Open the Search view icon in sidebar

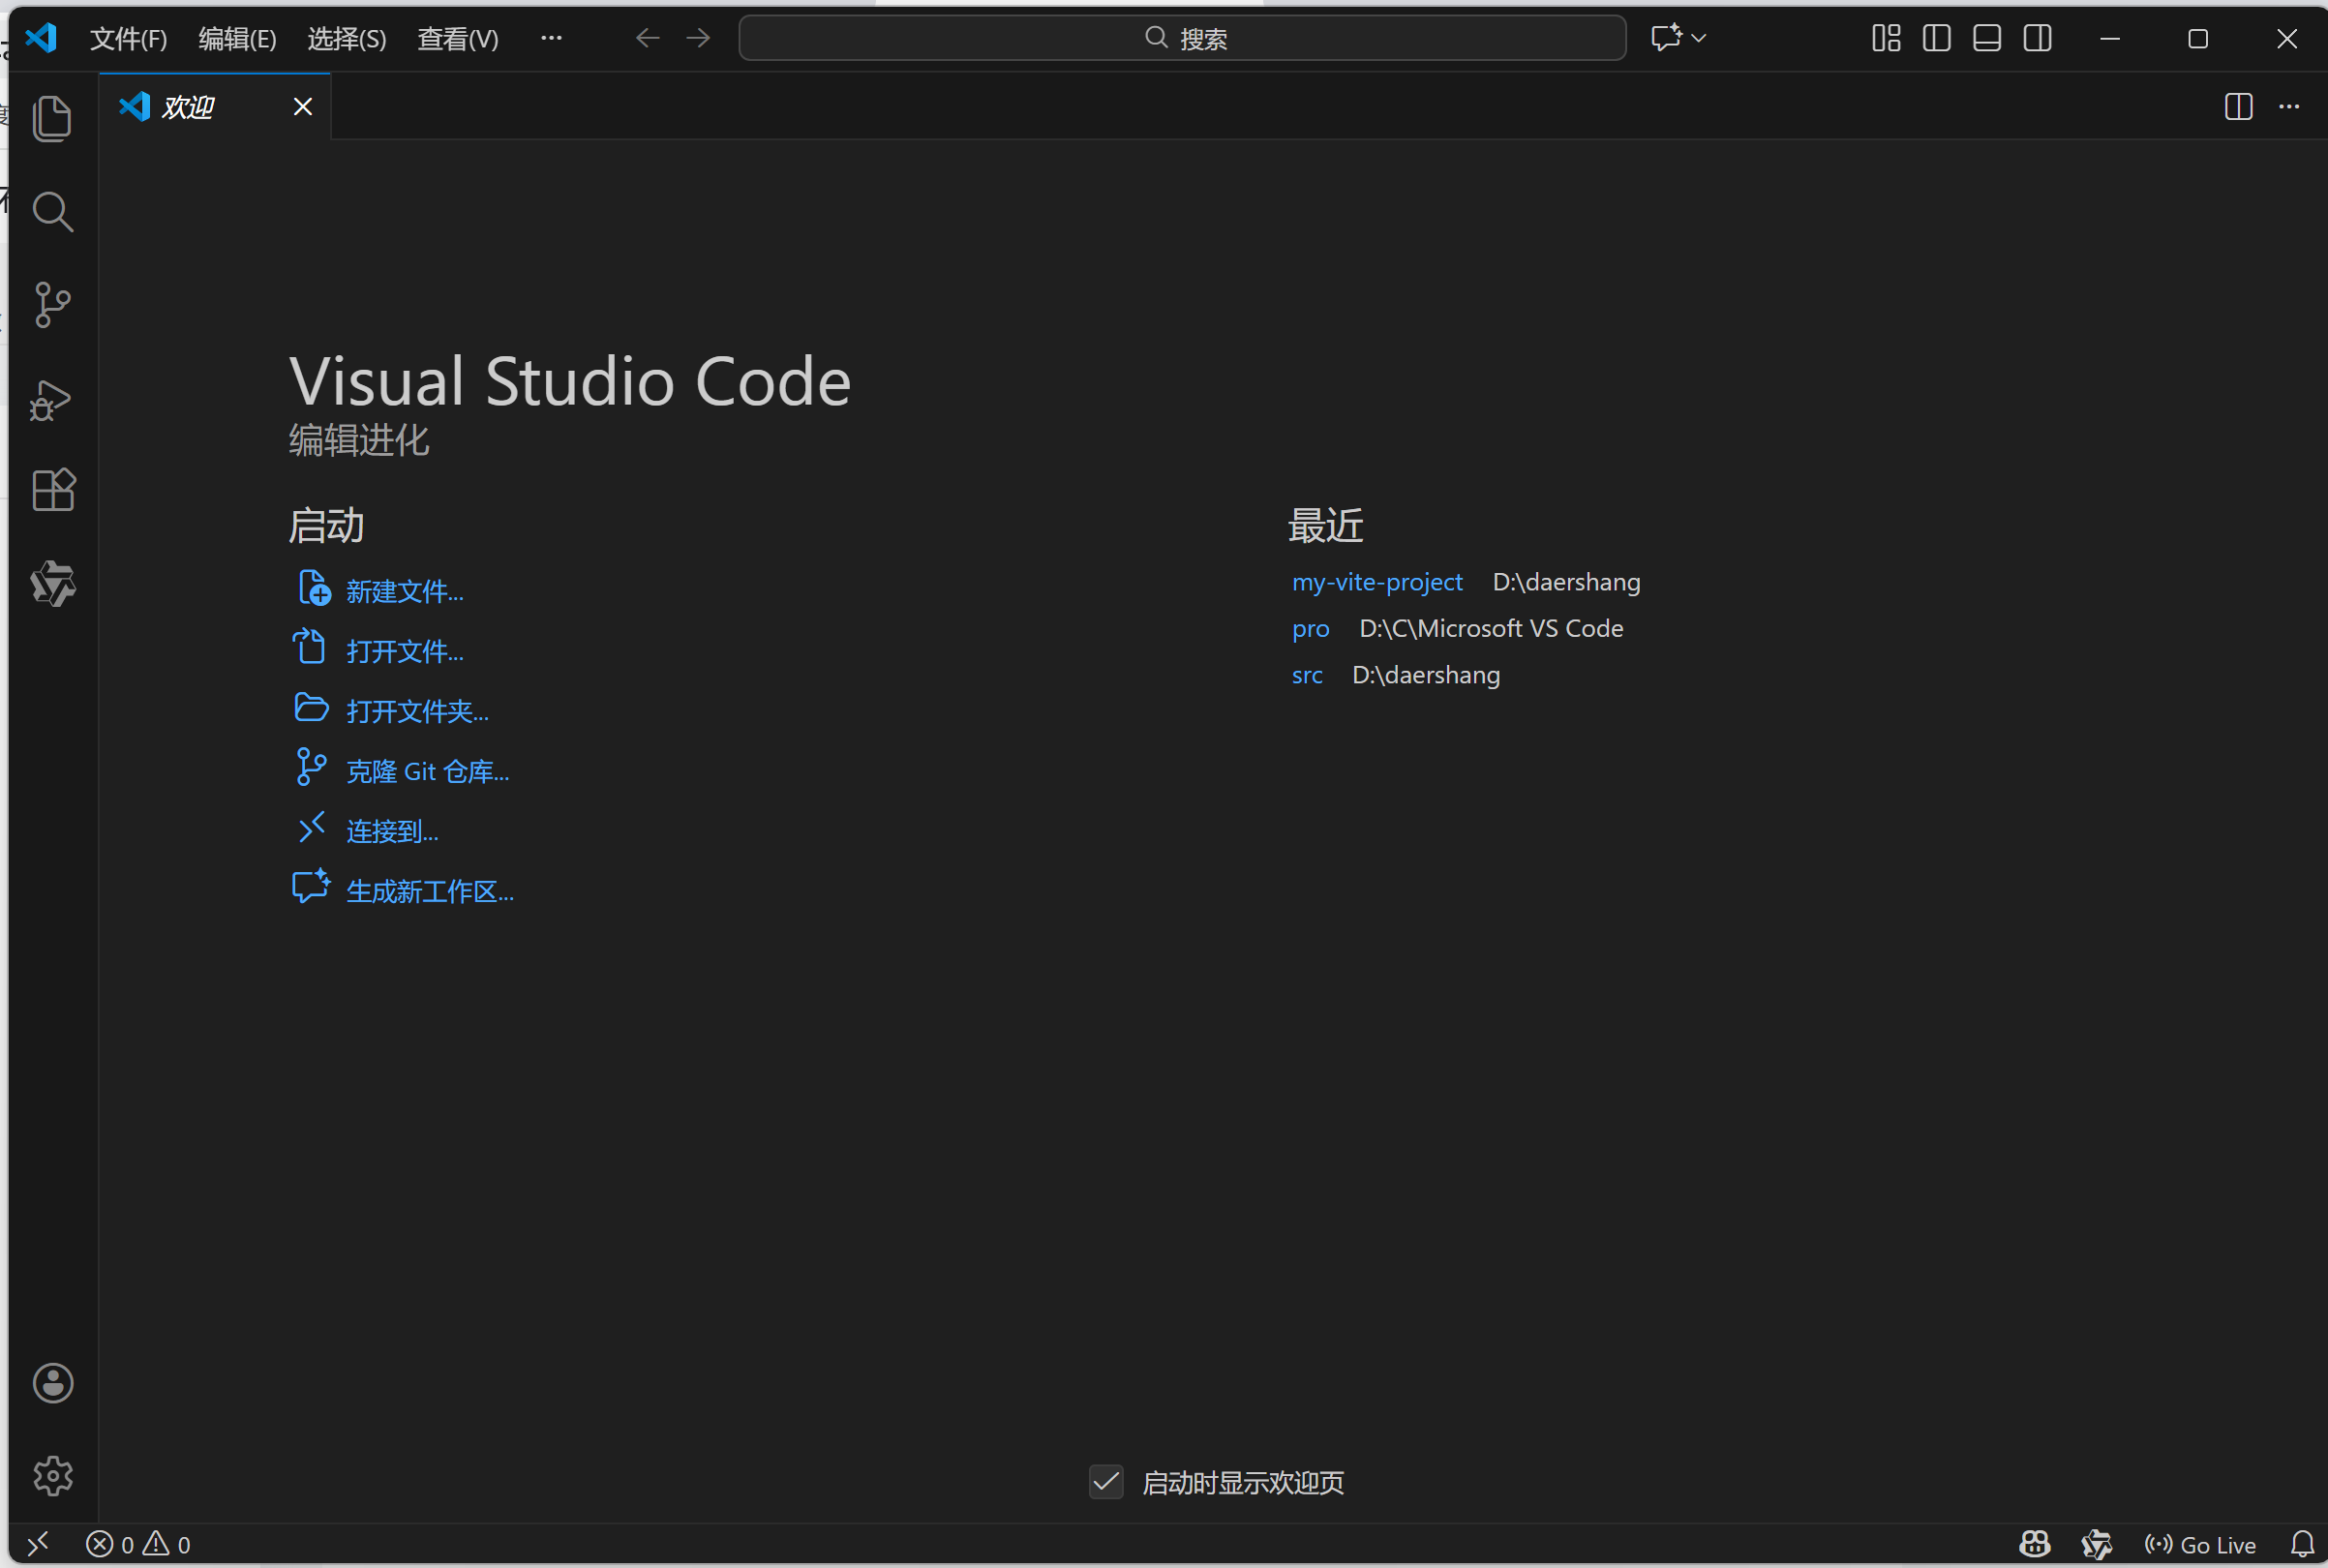pyautogui.click(x=52, y=212)
